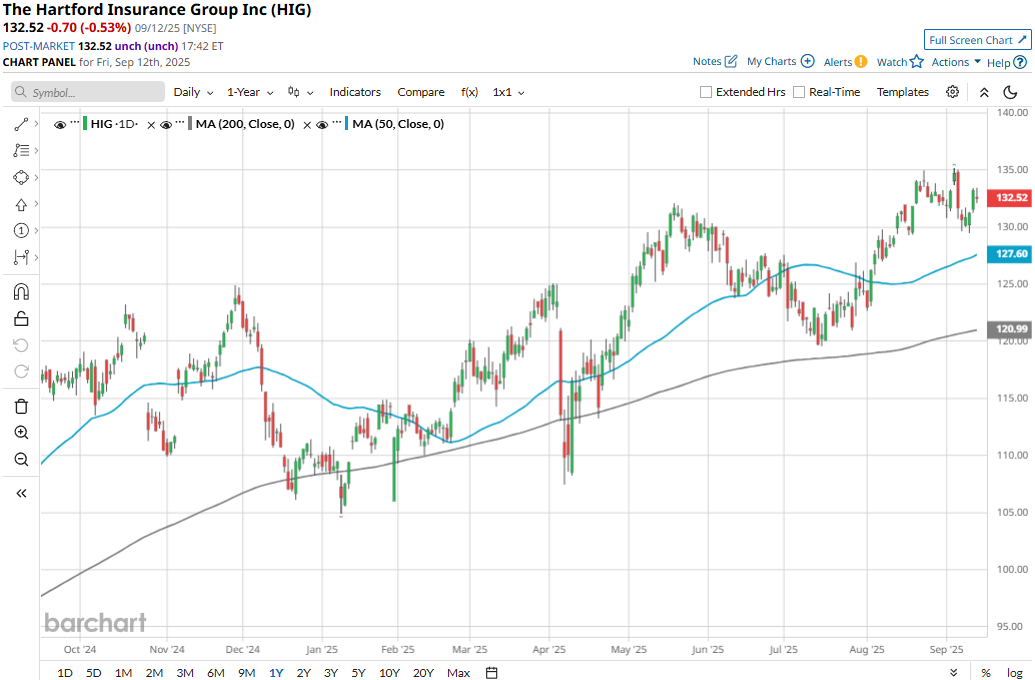
Task: Hide the MA 200 line
Action: tap(166, 125)
